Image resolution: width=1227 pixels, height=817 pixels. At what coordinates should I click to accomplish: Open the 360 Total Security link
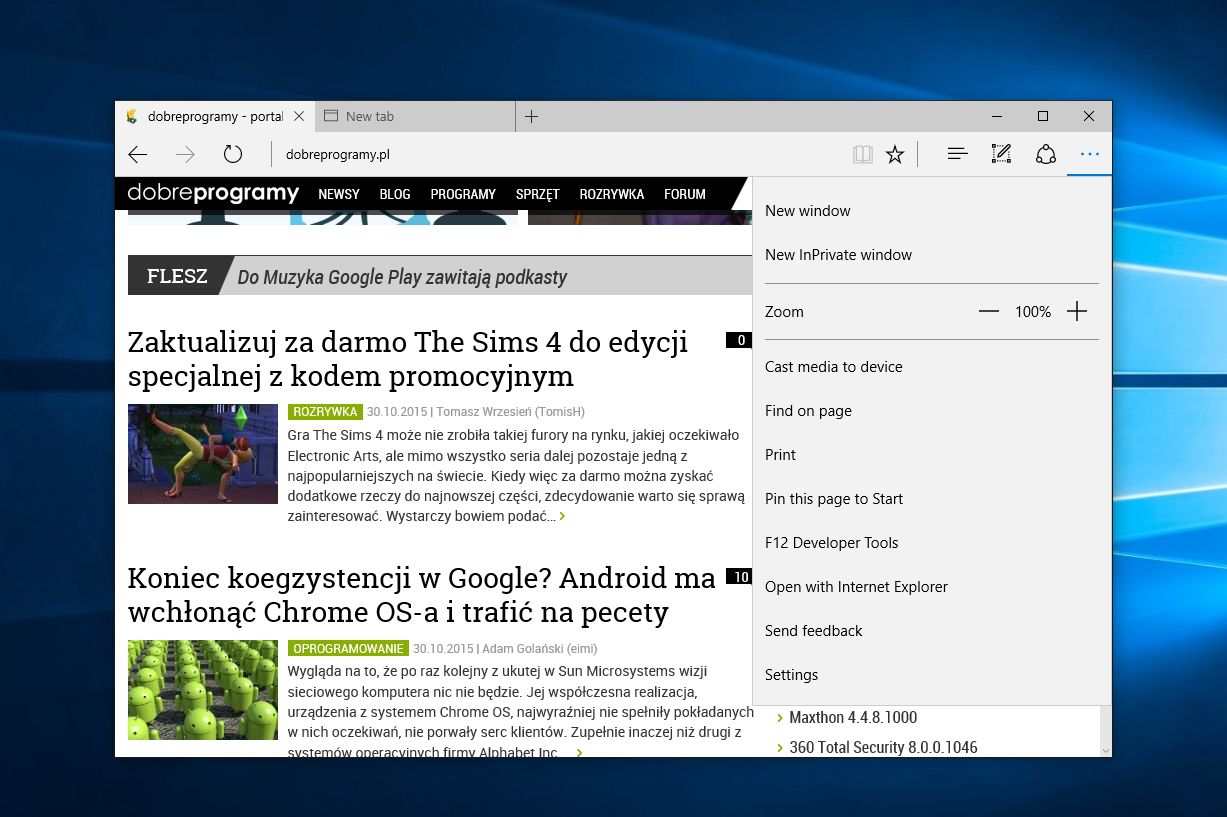[x=883, y=747]
